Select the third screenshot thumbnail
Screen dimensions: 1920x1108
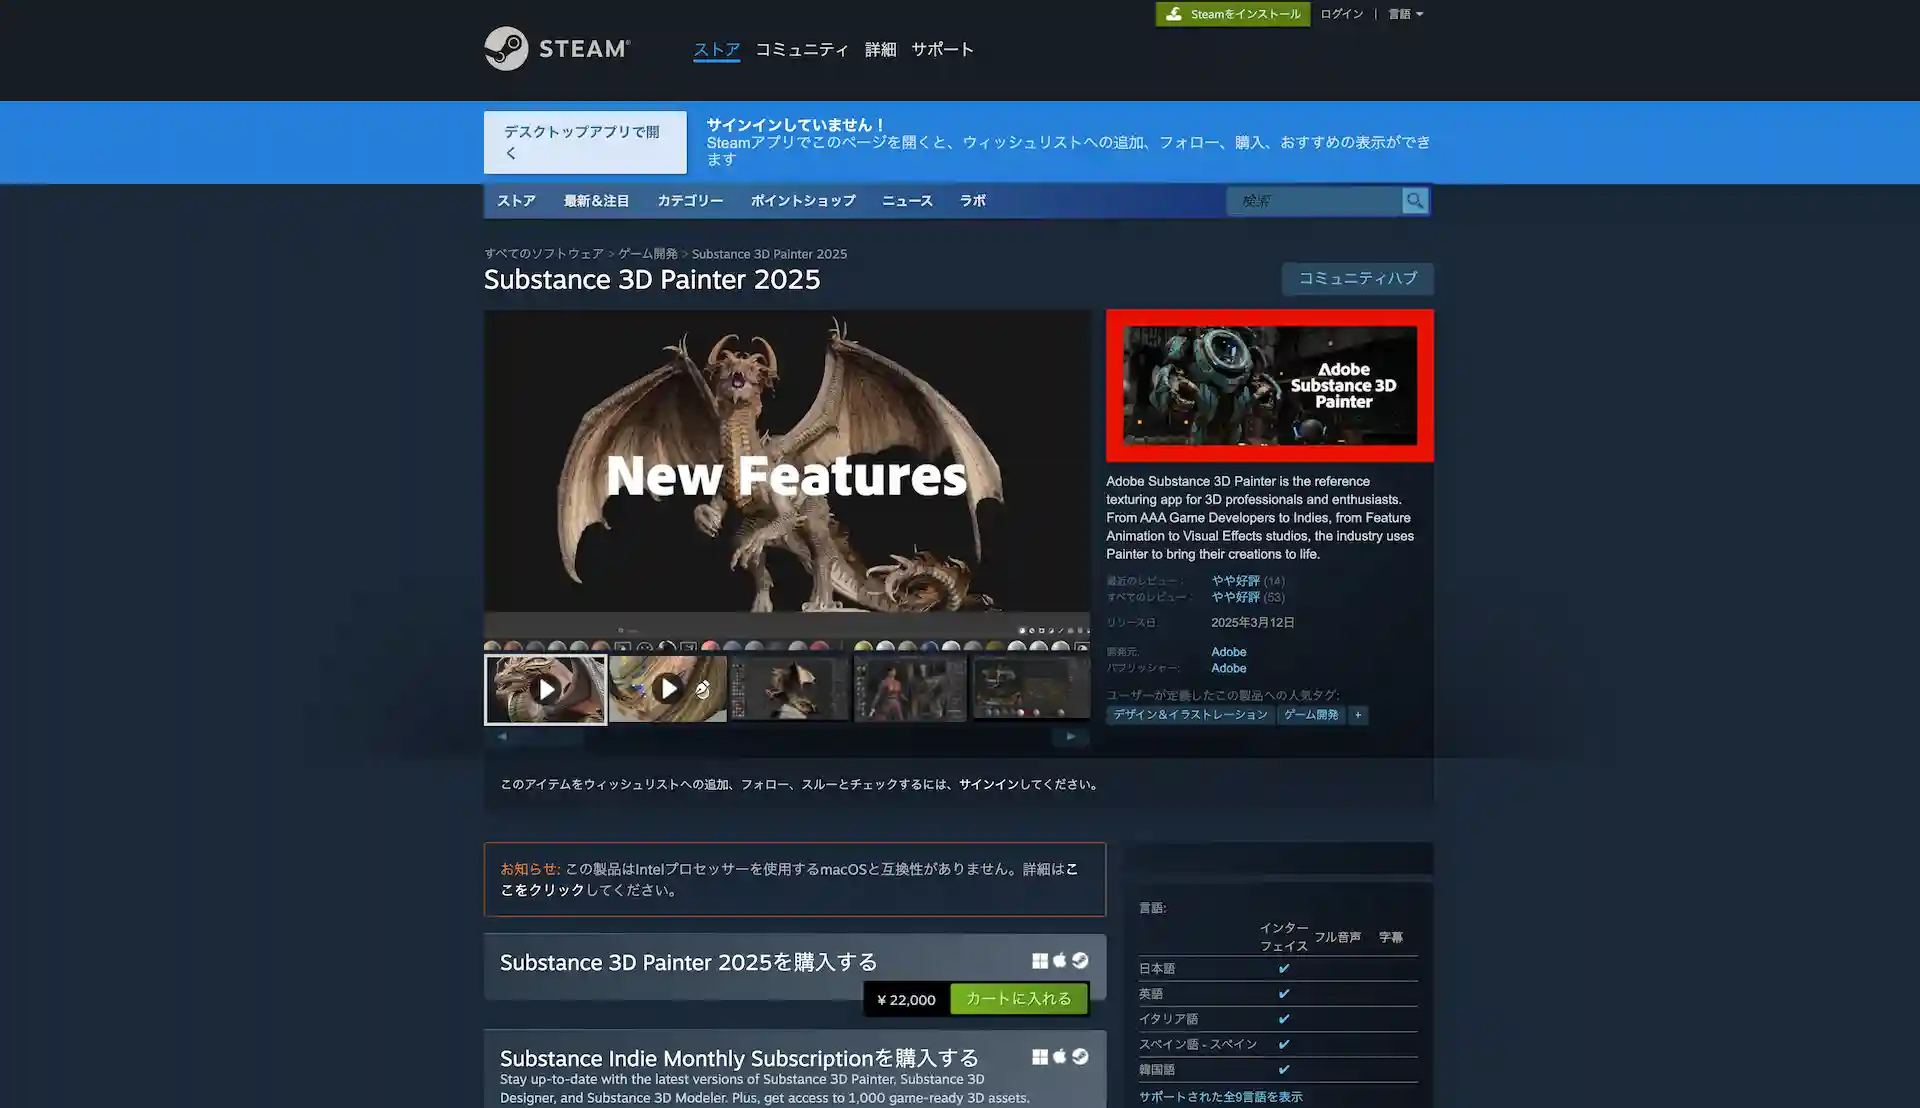[x=790, y=688]
